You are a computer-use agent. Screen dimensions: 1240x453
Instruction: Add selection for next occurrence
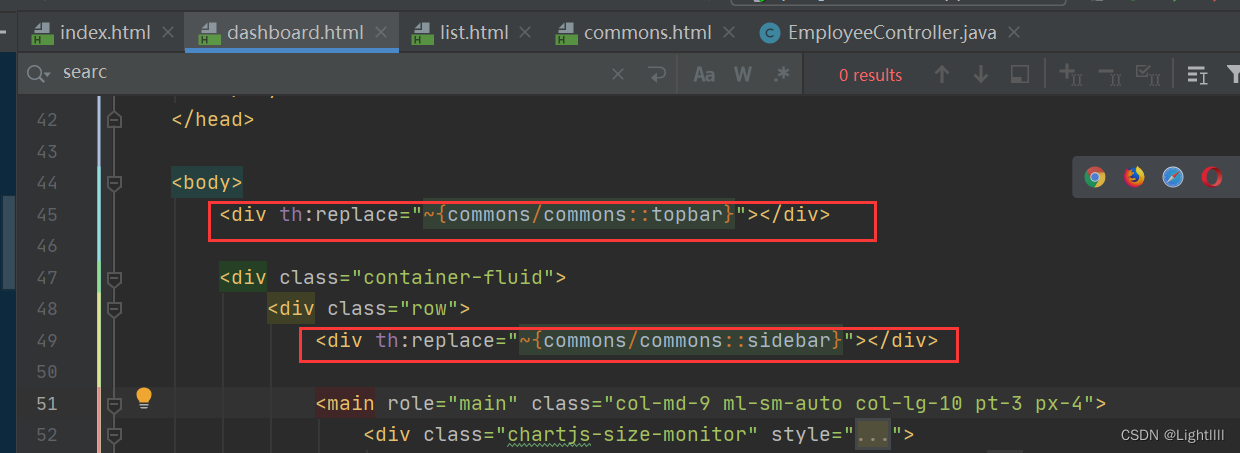pyautogui.click(x=1070, y=74)
